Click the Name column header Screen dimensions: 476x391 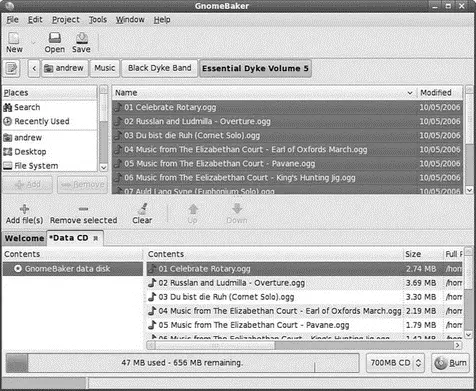264,93
